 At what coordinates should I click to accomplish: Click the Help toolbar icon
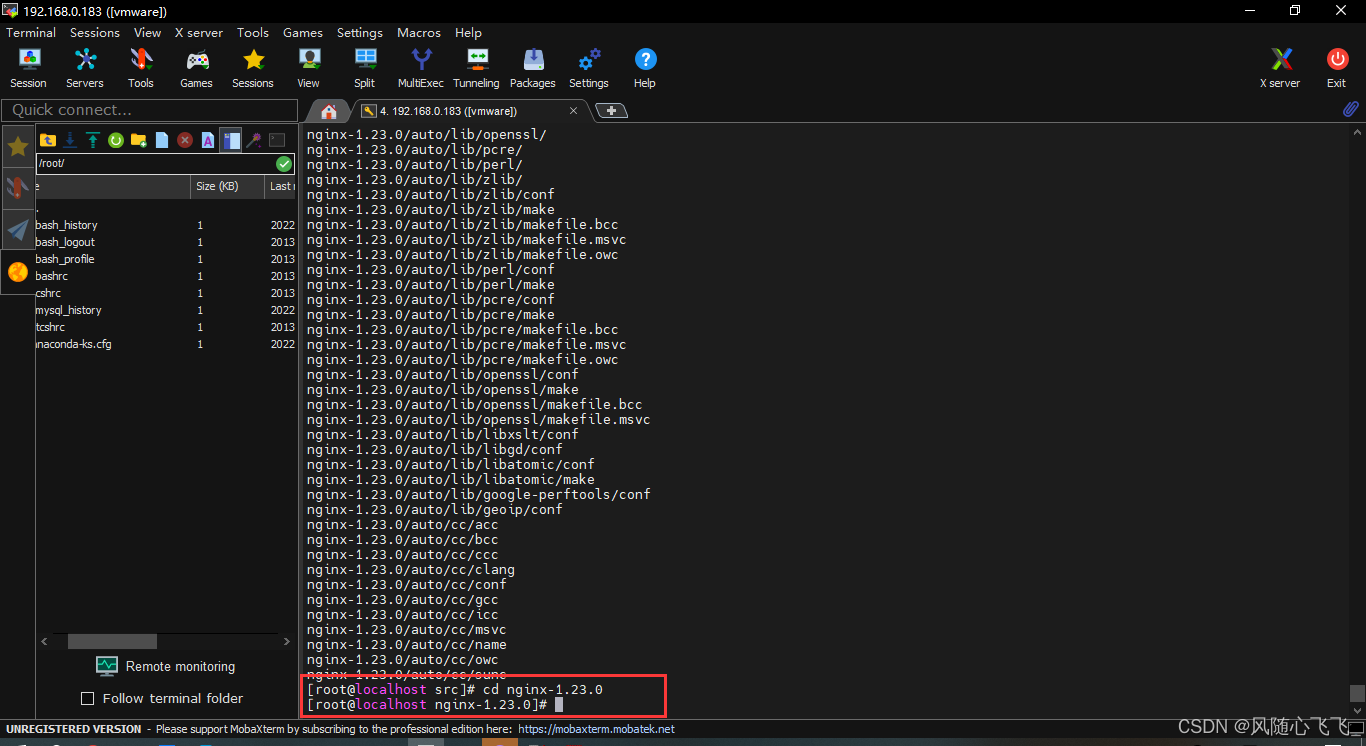[645, 68]
